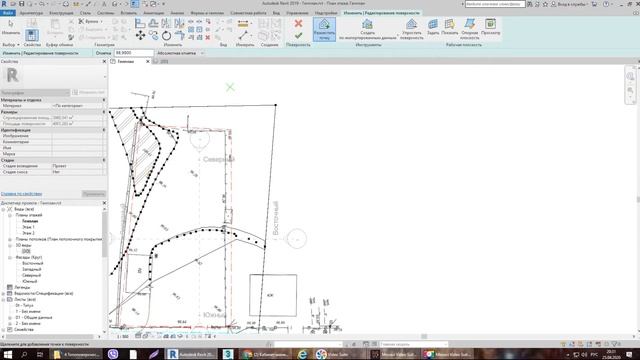Select the Move tool
The height and width of the screenshot is (360, 640).
pos(140,36)
